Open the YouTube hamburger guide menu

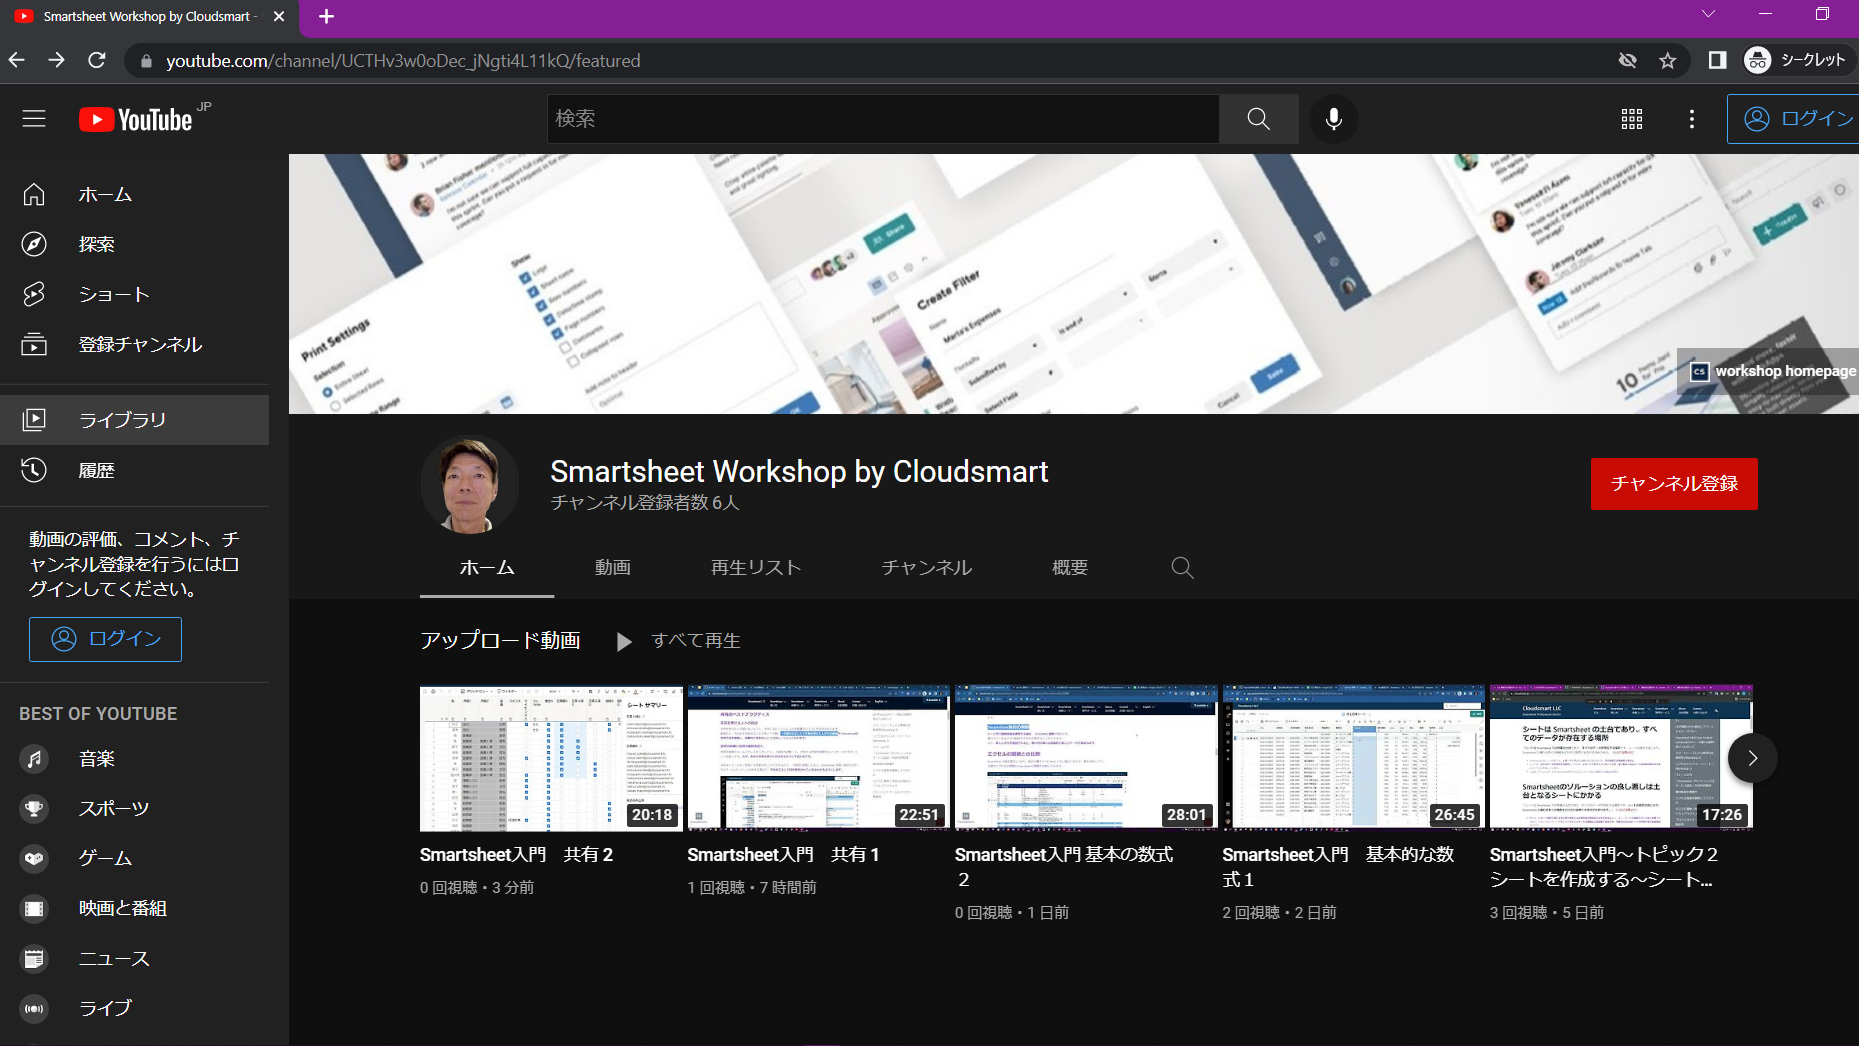(x=34, y=119)
